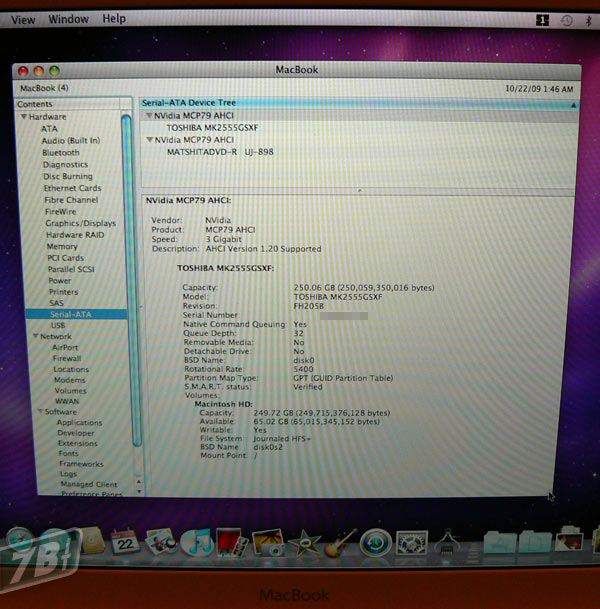Open Safari from the Dock
600x609 pixels.
[19, 541]
